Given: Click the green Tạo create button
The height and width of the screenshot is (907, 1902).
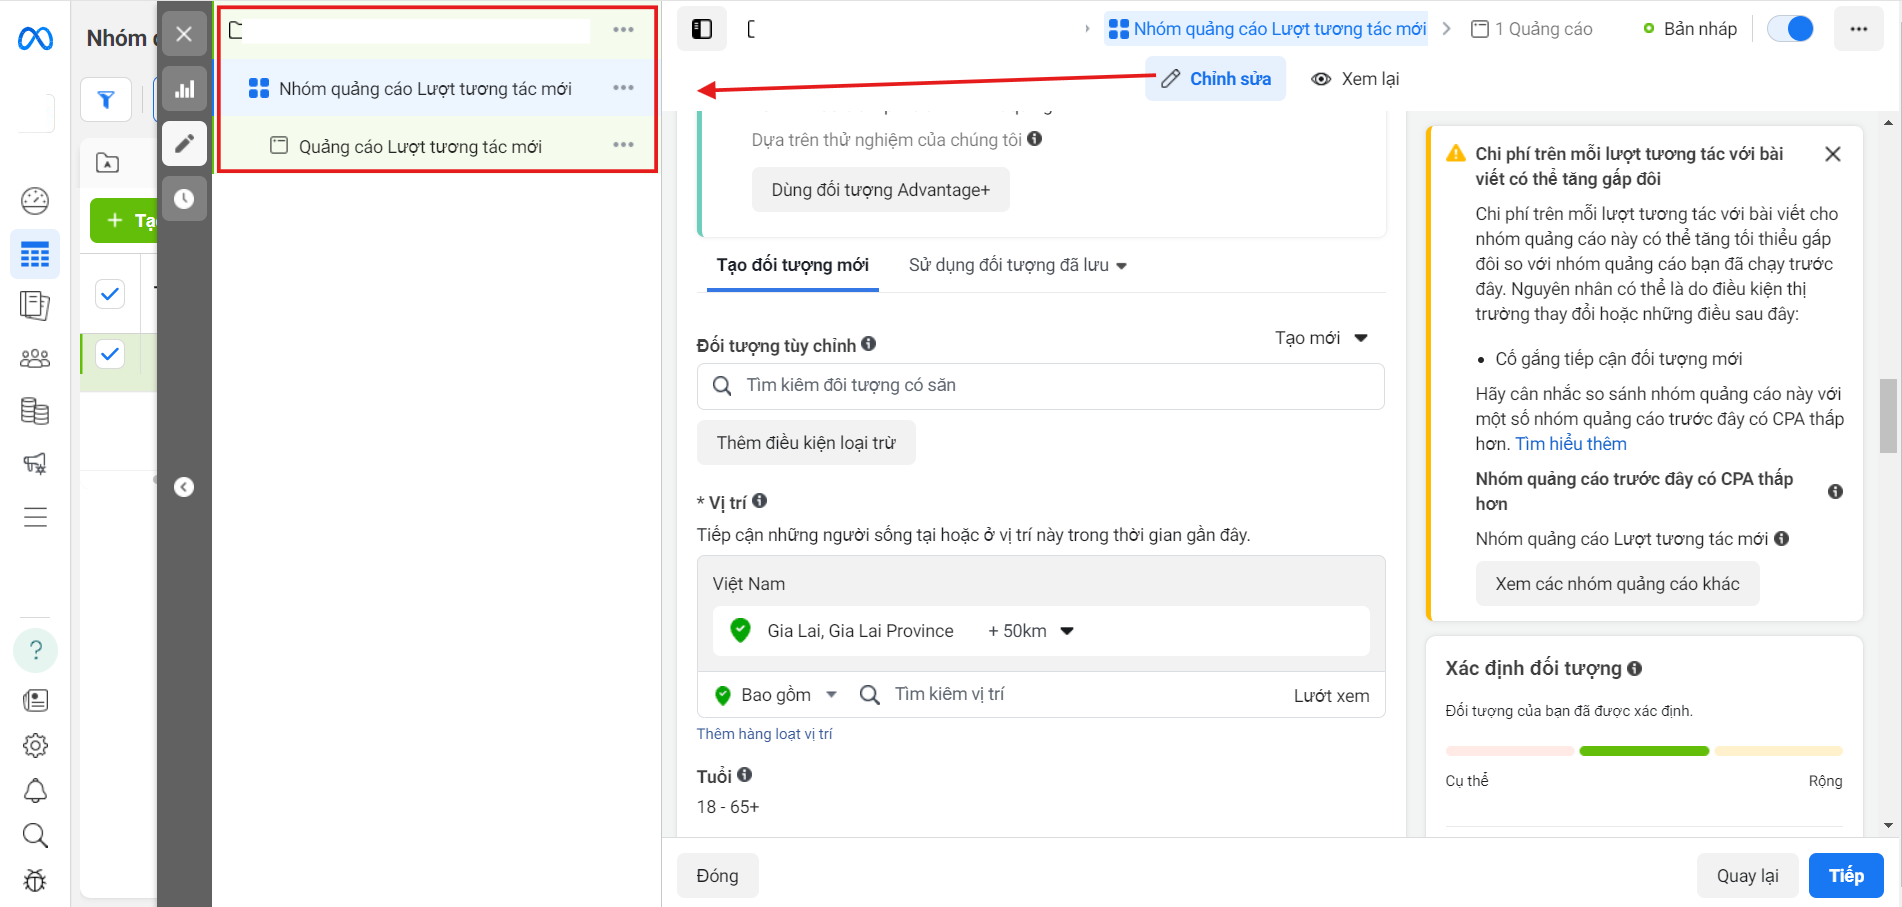Looking at the screenshot, I should coord(124,220).
